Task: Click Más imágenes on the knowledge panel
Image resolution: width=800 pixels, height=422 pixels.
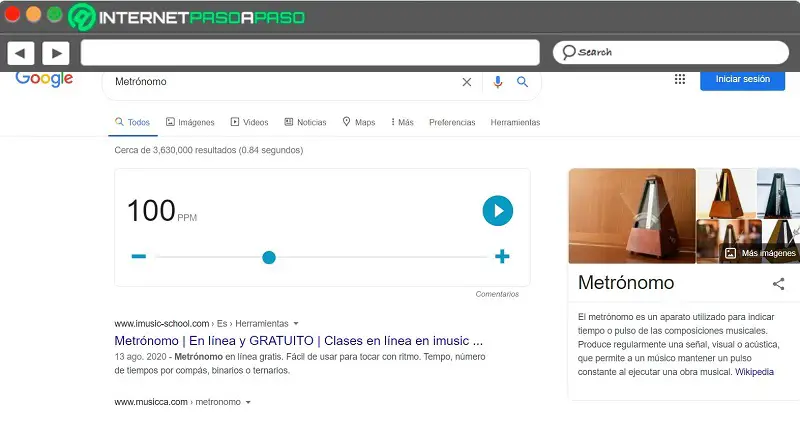Action: pos(761,253)
